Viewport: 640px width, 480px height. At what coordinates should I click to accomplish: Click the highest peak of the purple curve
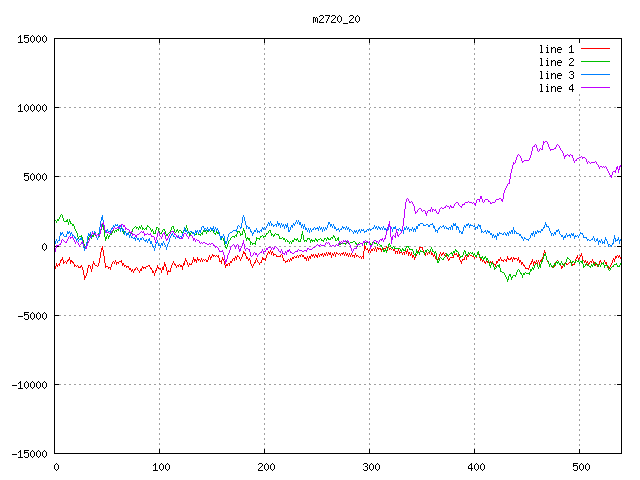click(x=546, y=142)
